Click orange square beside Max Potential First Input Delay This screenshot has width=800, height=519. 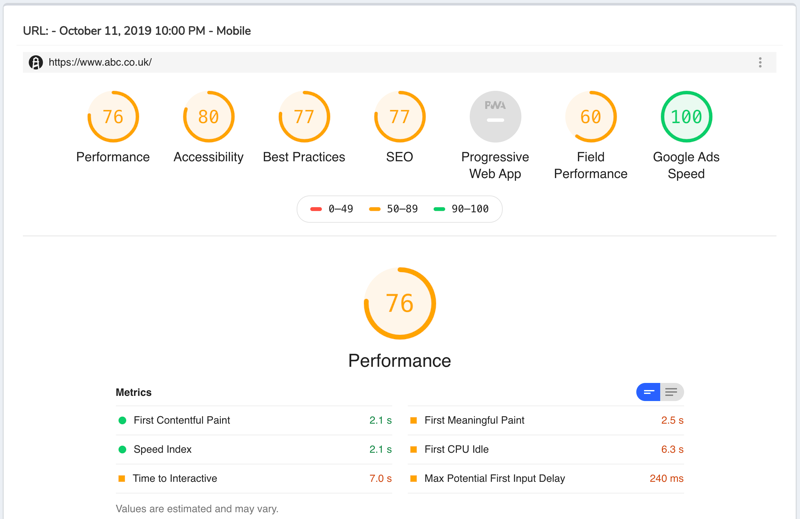point(414,479)
